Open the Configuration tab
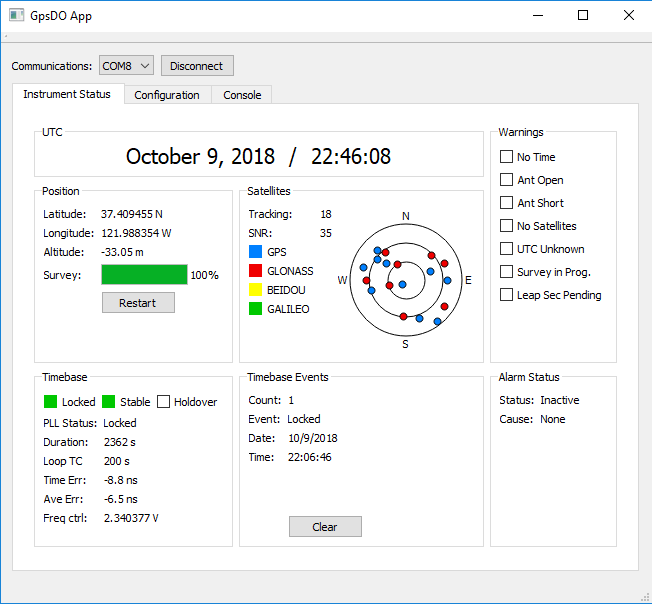 [x=167, y=95]
